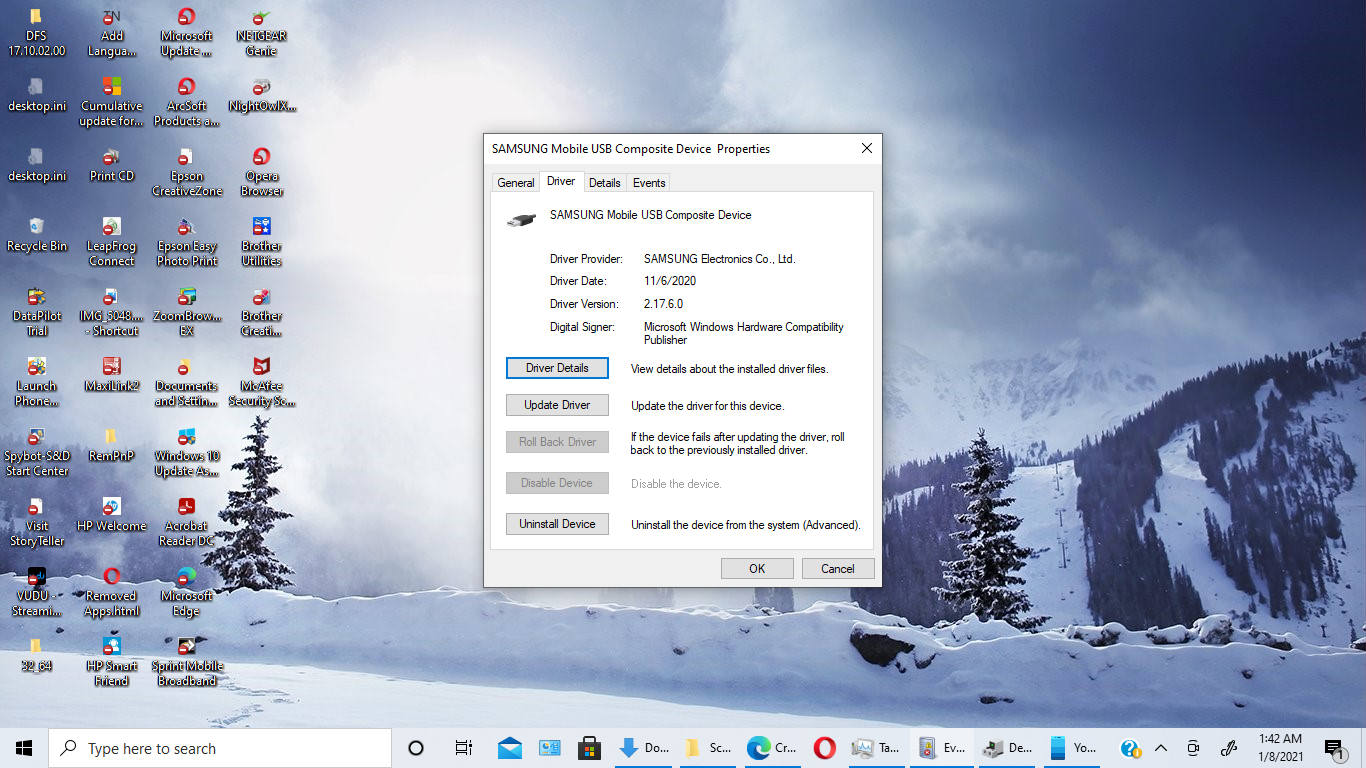
Task: Switch to the Details tab
Action: [605, 182]
